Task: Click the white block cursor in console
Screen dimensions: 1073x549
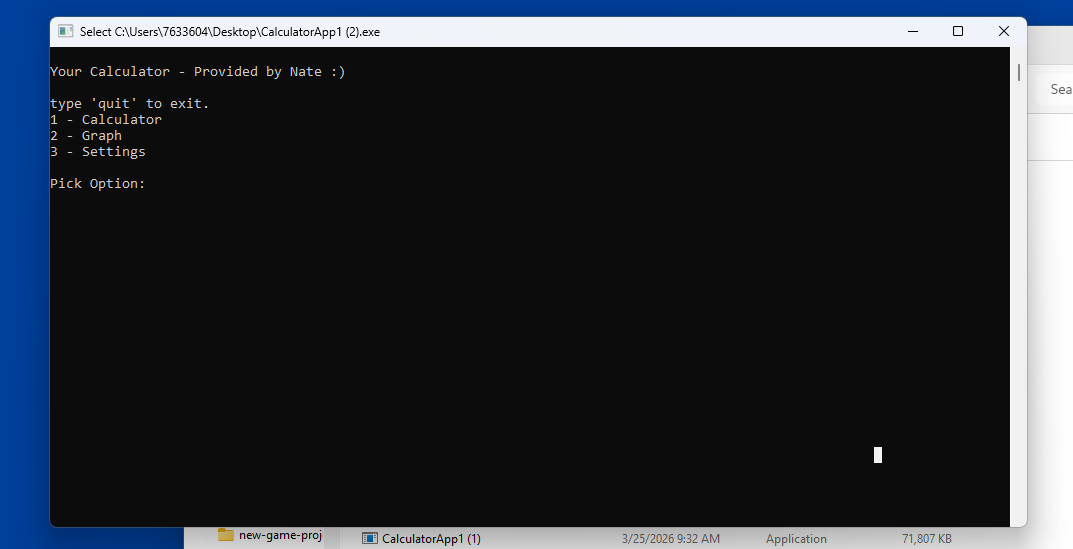Action: (x=878, y=455)
